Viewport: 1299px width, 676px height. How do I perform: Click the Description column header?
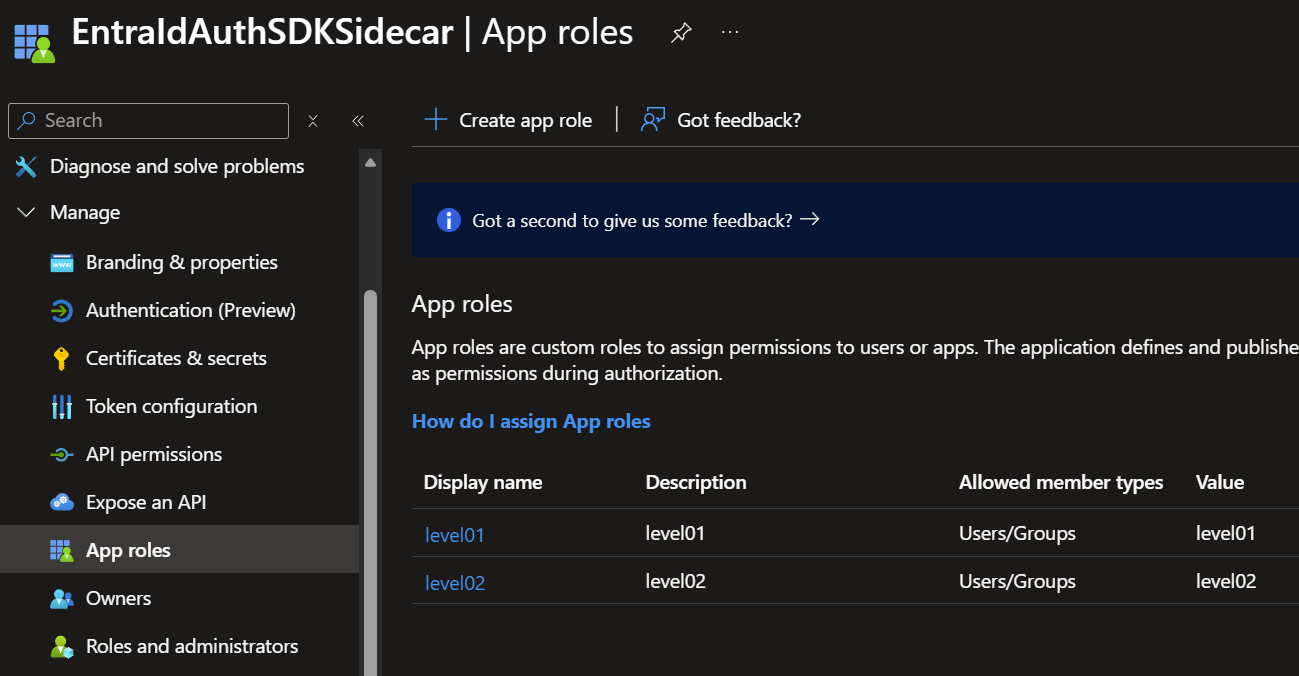pos(696,483)
